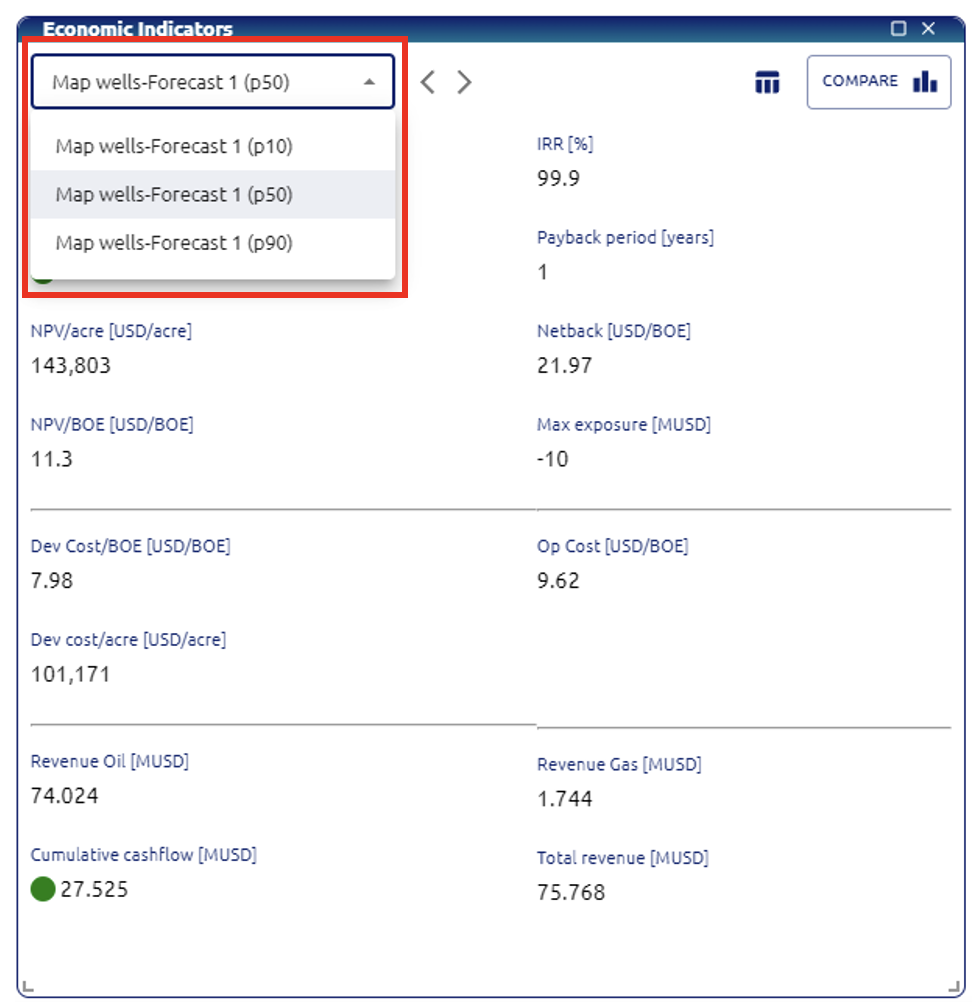Screen dimensions: 972x1002
Task: Click the Total revenue value 75.768
Action: click(571, 892)
